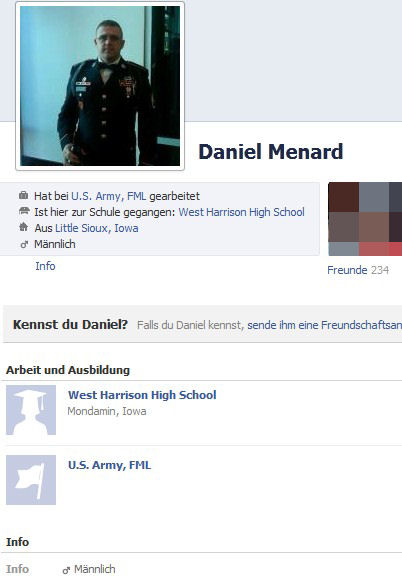The height and width of the screenshot is (582, 402).
Task: Click the house hometown icon
Action: click(23, 227)
